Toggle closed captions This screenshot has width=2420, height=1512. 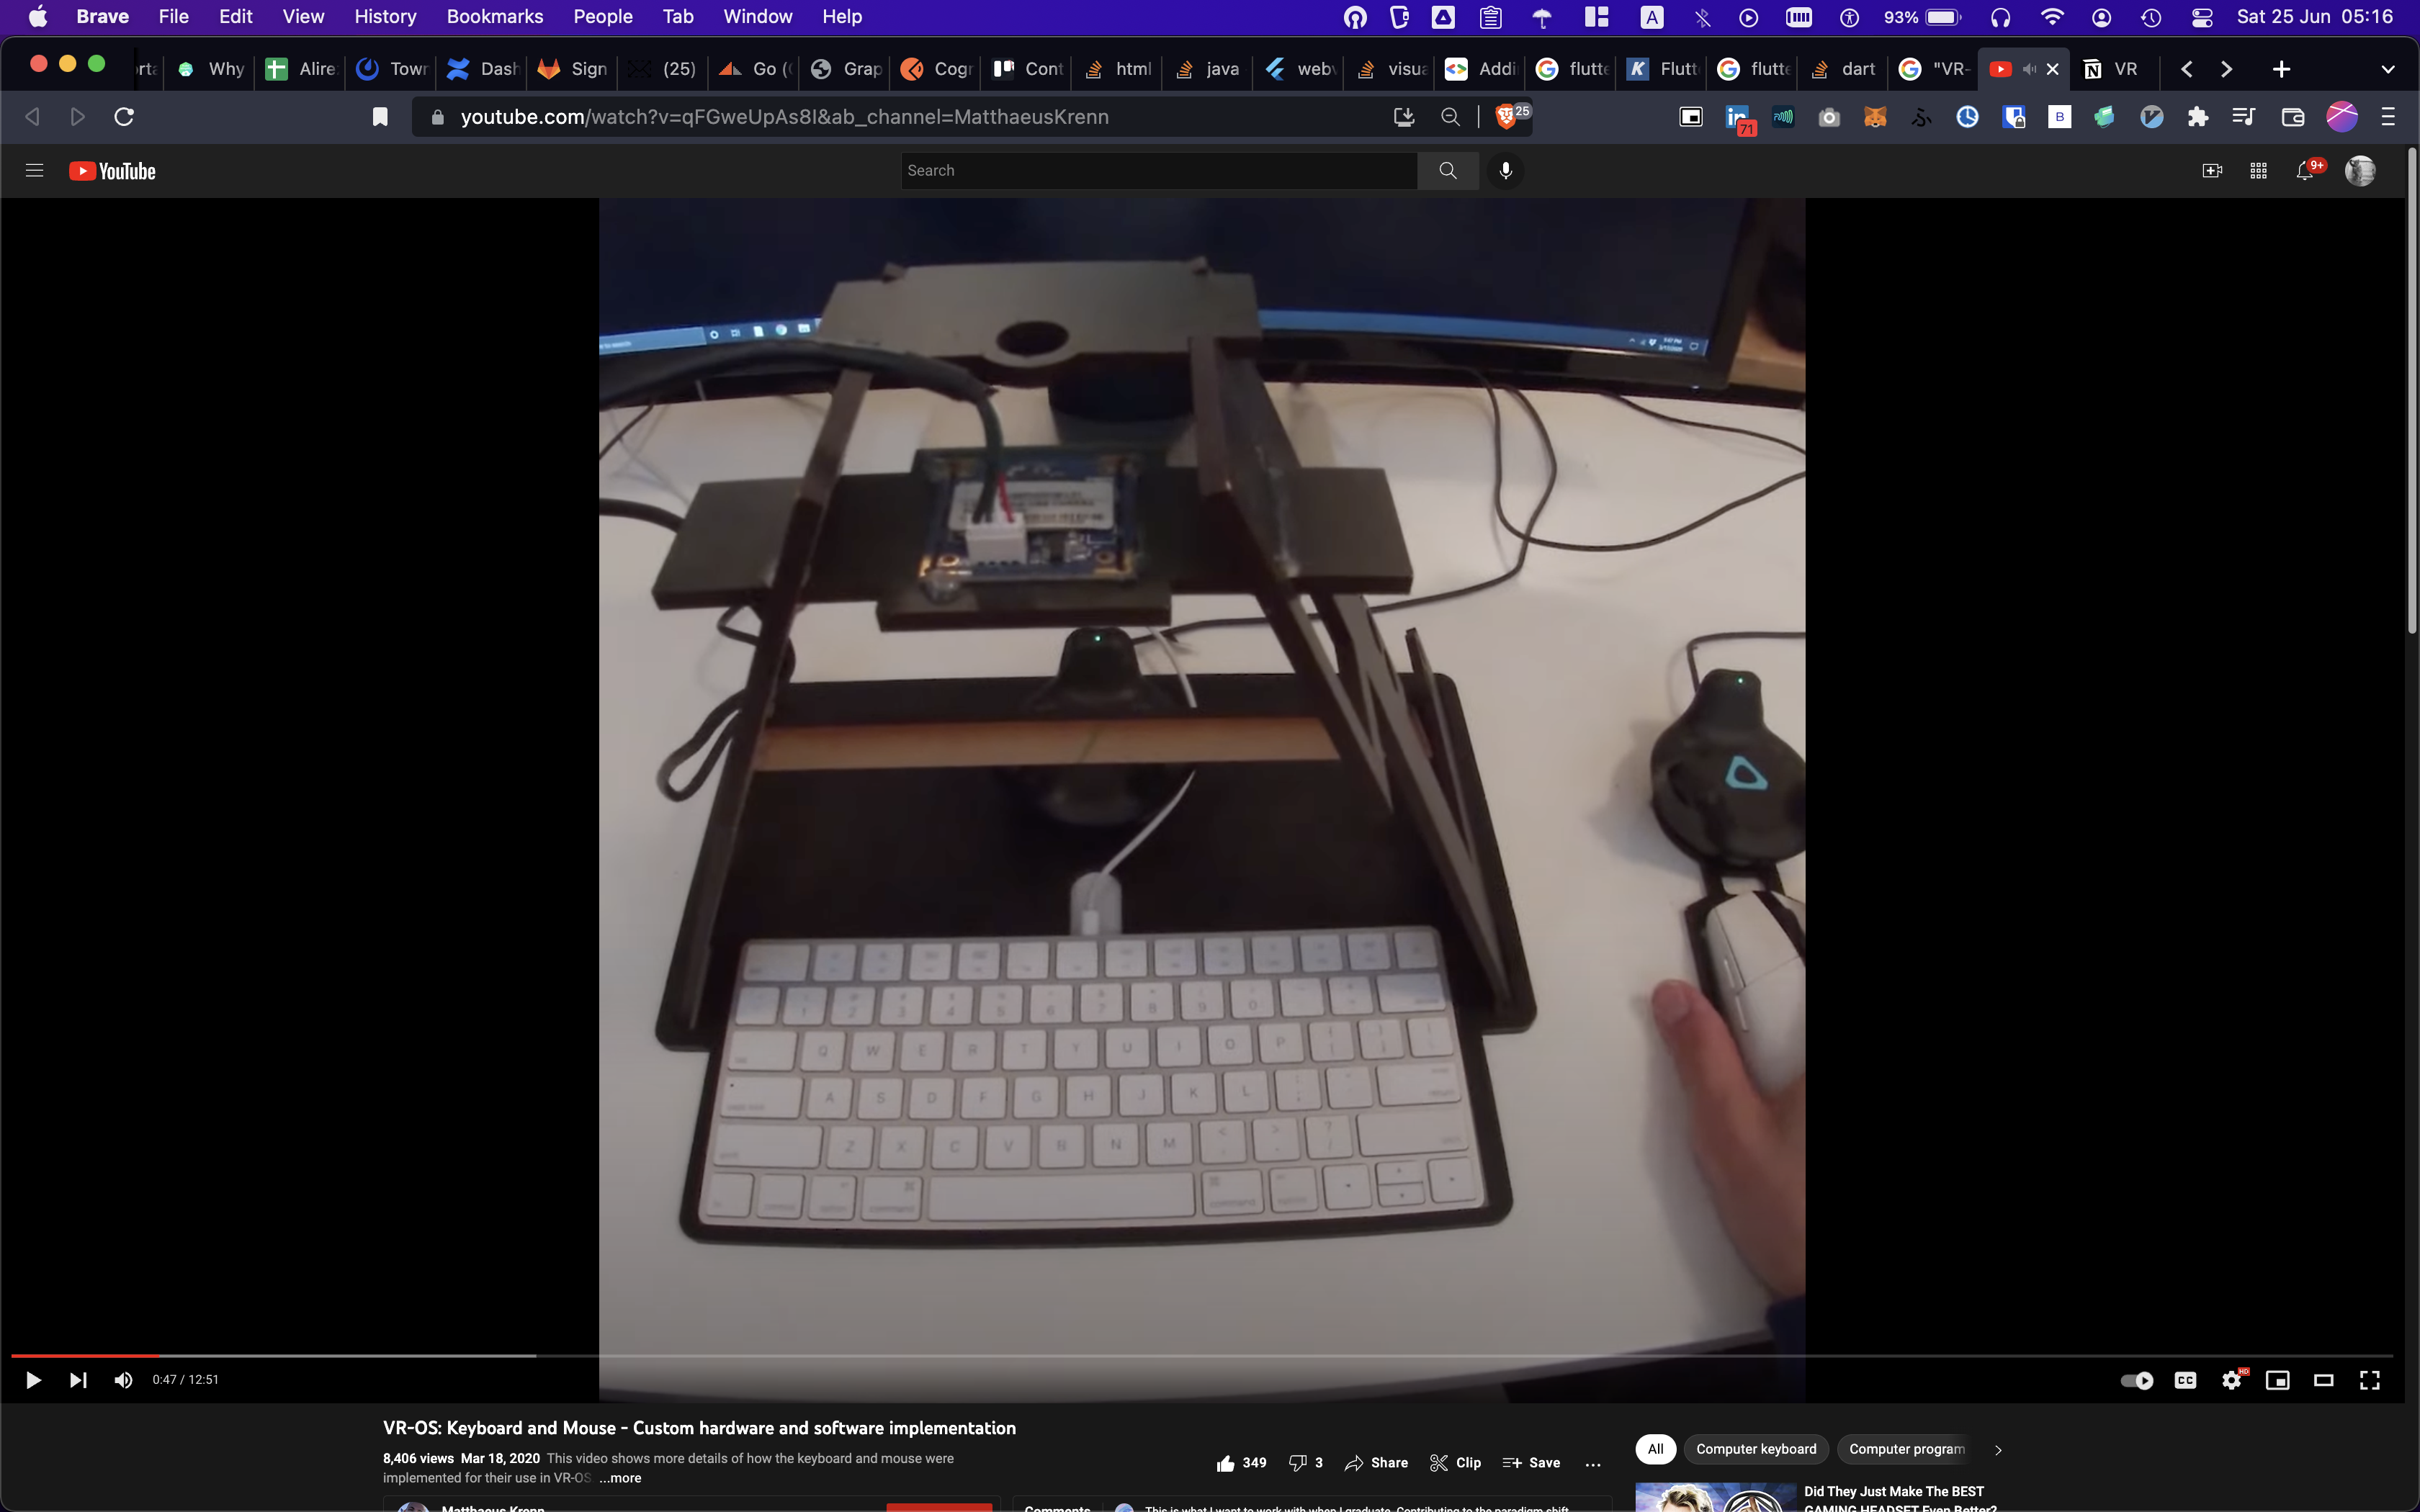click(2185, 1380)
